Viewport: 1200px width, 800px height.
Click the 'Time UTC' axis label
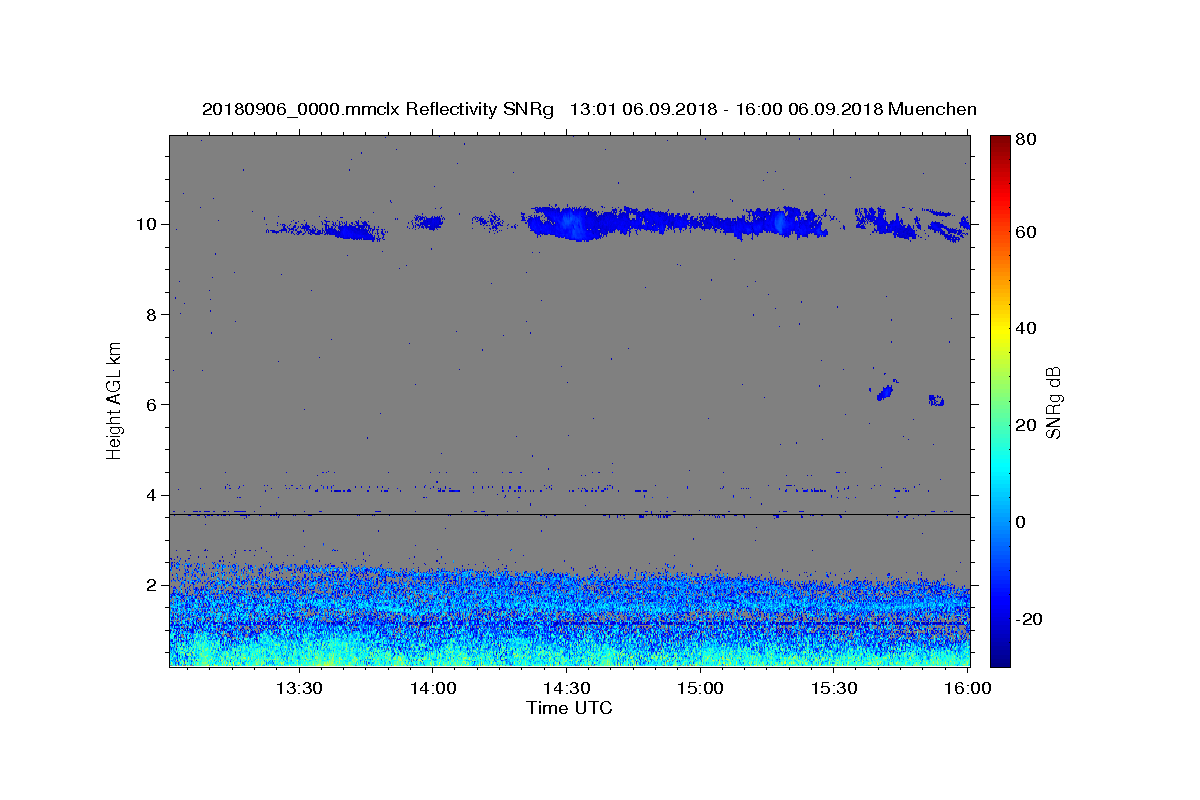pyautogui.click(x=569, y=708)
